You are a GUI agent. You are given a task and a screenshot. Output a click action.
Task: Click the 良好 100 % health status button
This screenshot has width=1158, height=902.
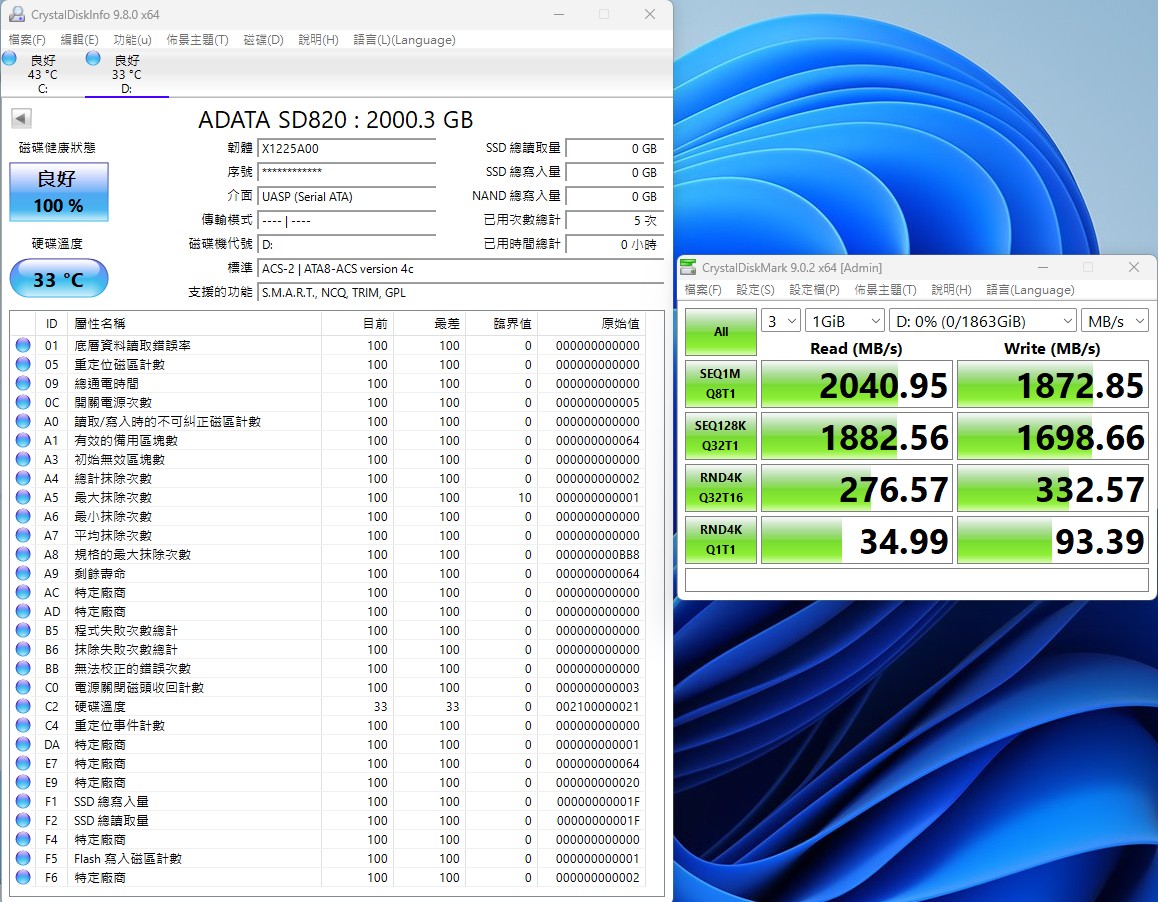click(x=59, y=192)
